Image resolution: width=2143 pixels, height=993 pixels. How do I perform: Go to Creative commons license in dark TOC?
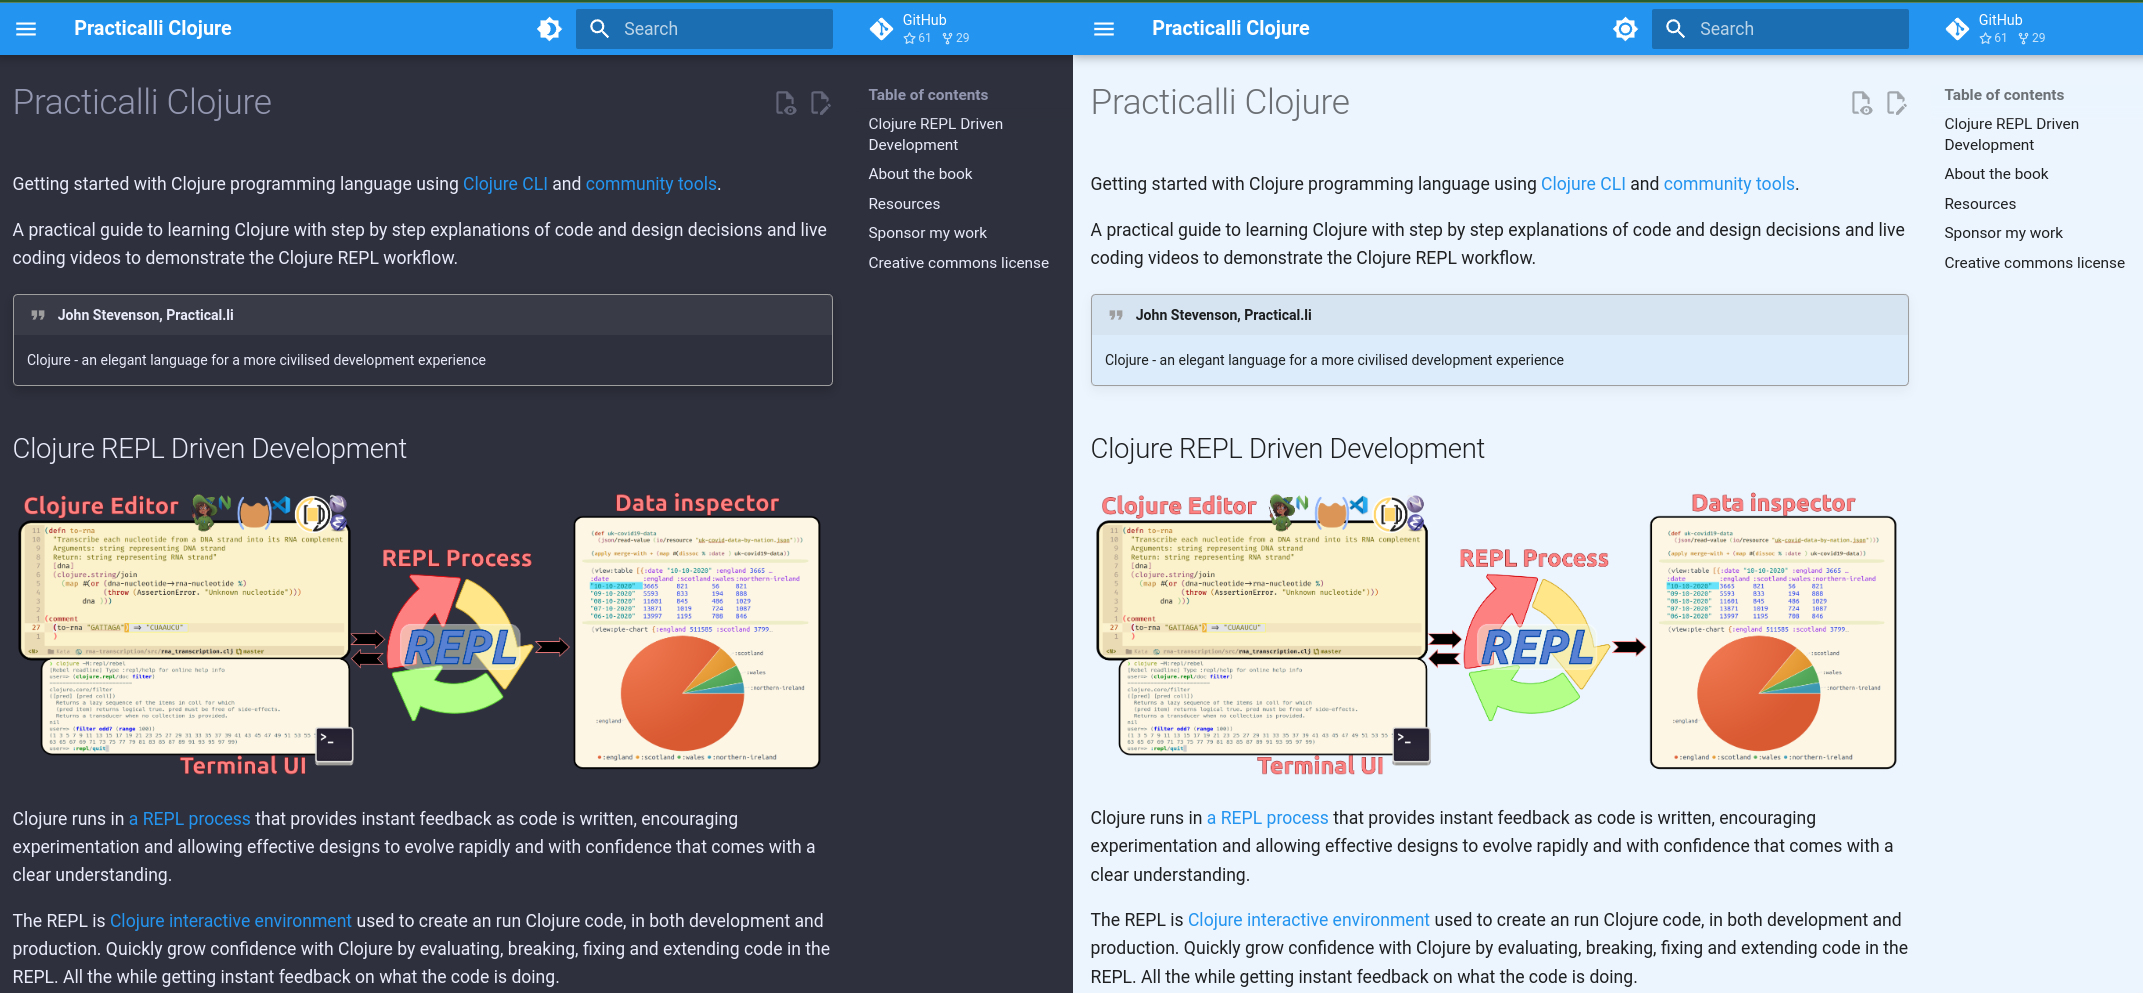(958, 263)
